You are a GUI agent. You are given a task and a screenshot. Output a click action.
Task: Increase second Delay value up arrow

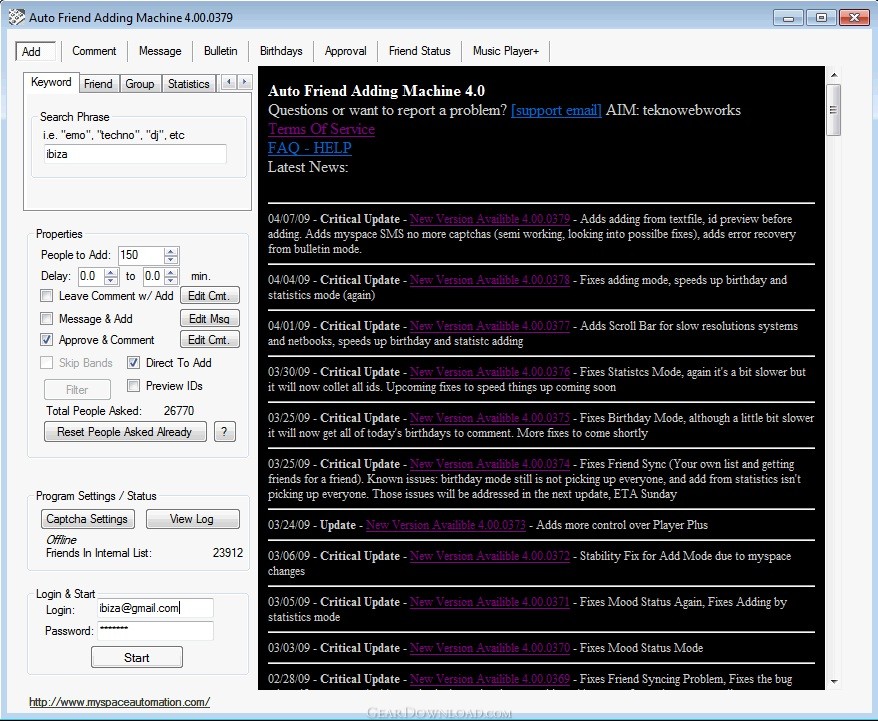[x=172, y=272]
